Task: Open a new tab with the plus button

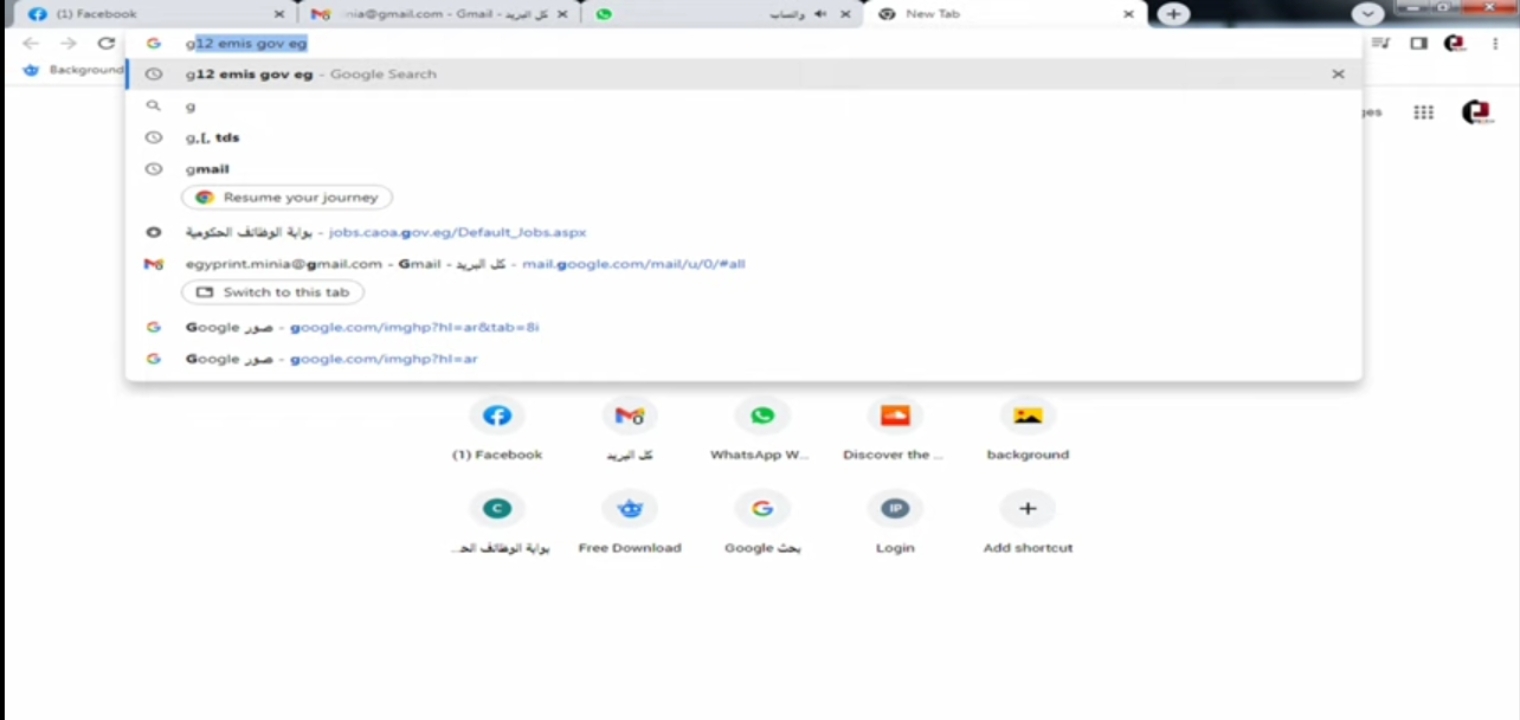Action: pyautogui.click(x=1173, y=14)
